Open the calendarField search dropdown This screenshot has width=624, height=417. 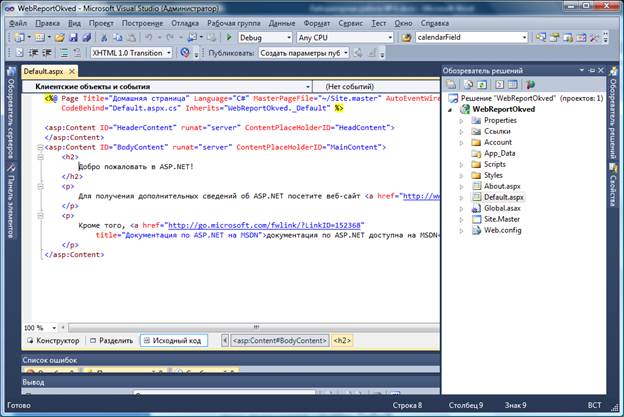(x=525, y=38)
